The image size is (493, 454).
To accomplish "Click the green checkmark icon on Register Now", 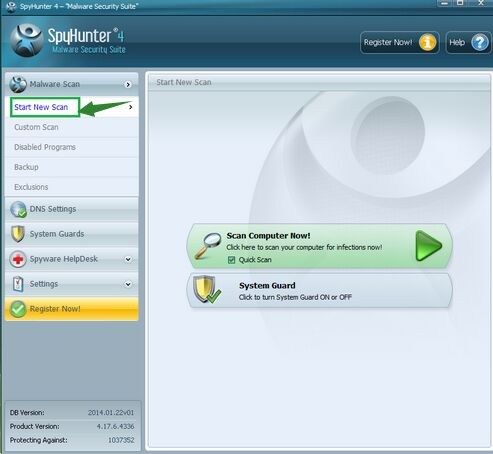I will (x=18, y=309).
